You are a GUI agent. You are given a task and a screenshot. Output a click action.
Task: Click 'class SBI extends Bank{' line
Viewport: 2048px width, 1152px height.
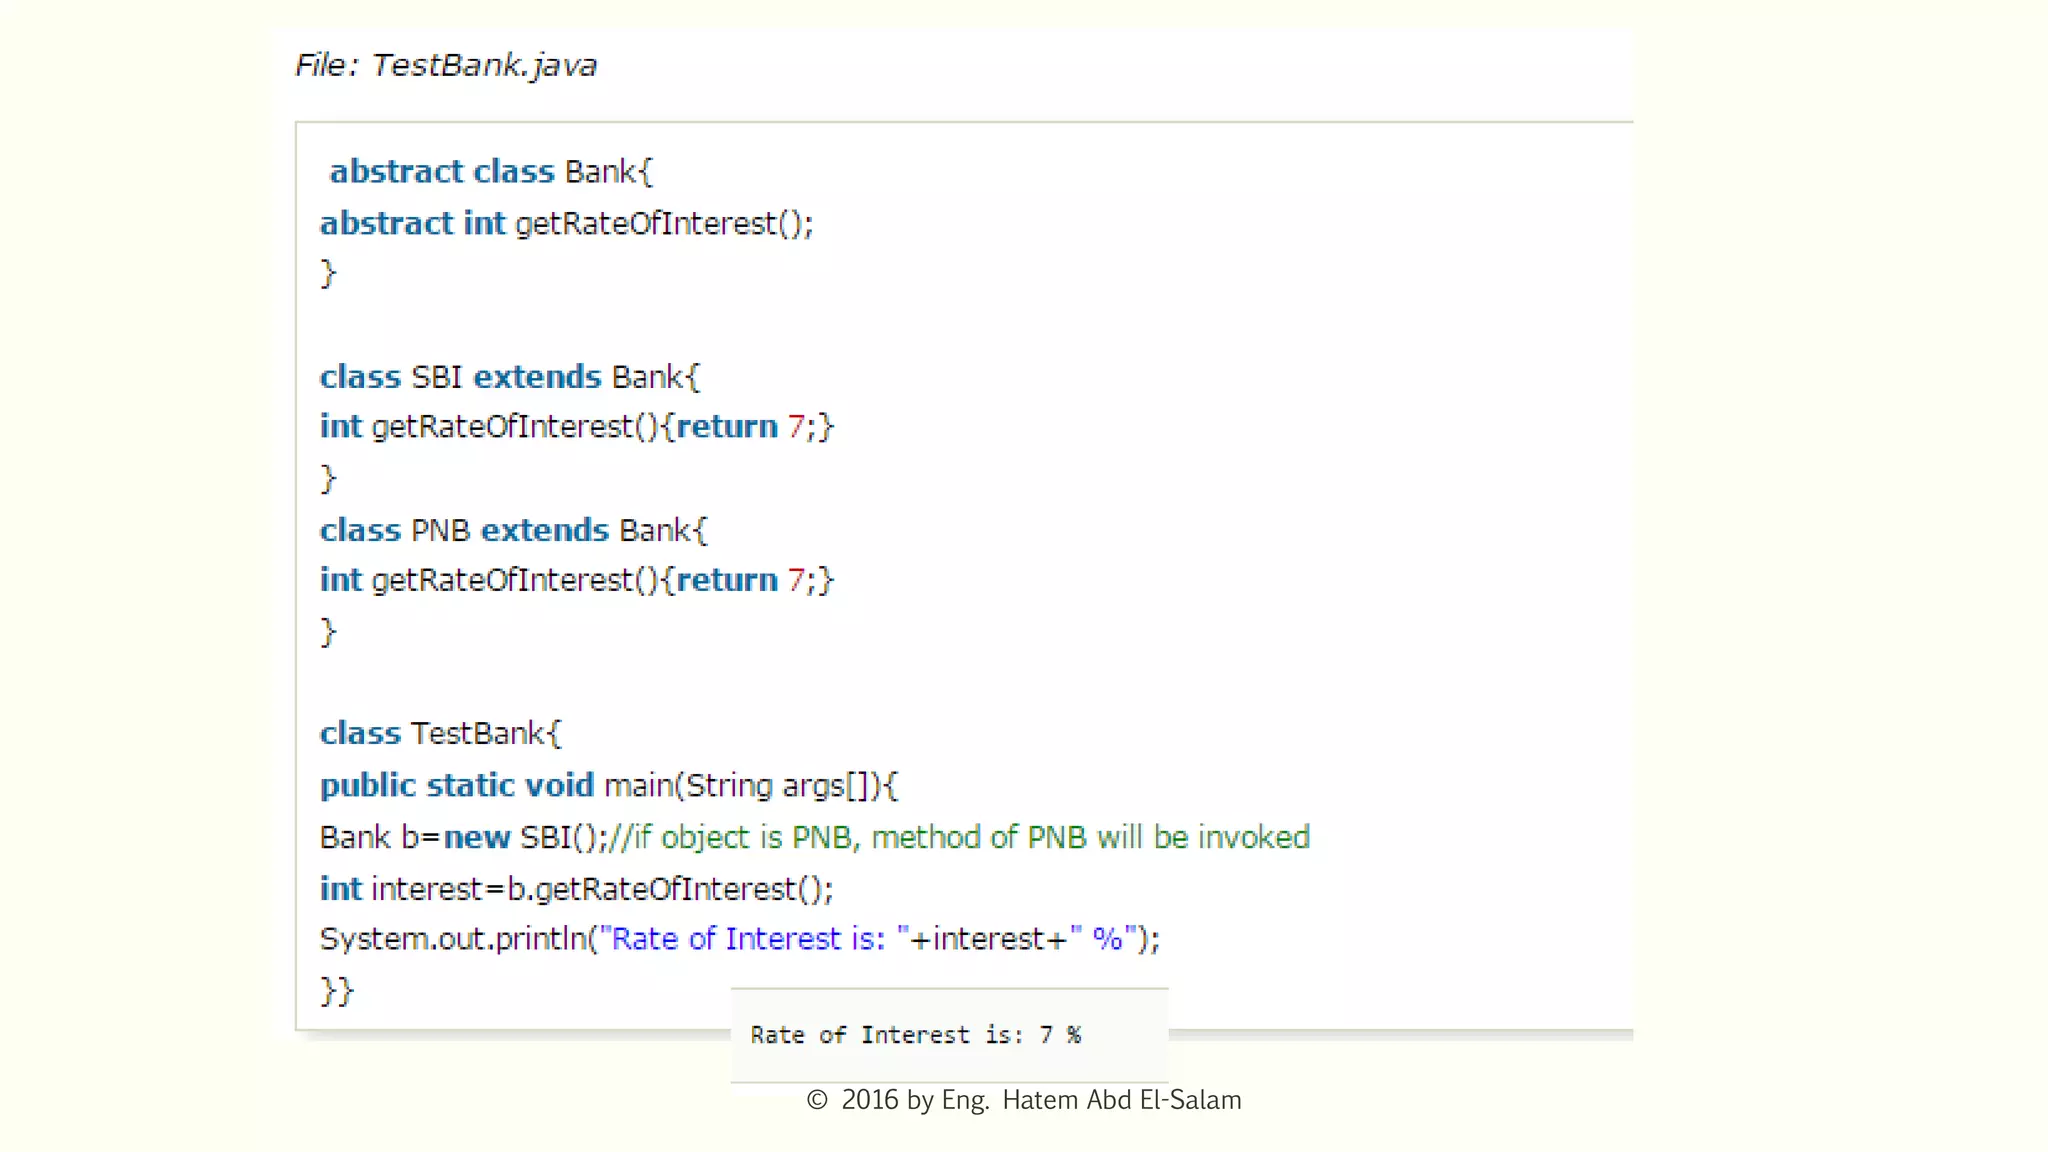coord(509,377)
